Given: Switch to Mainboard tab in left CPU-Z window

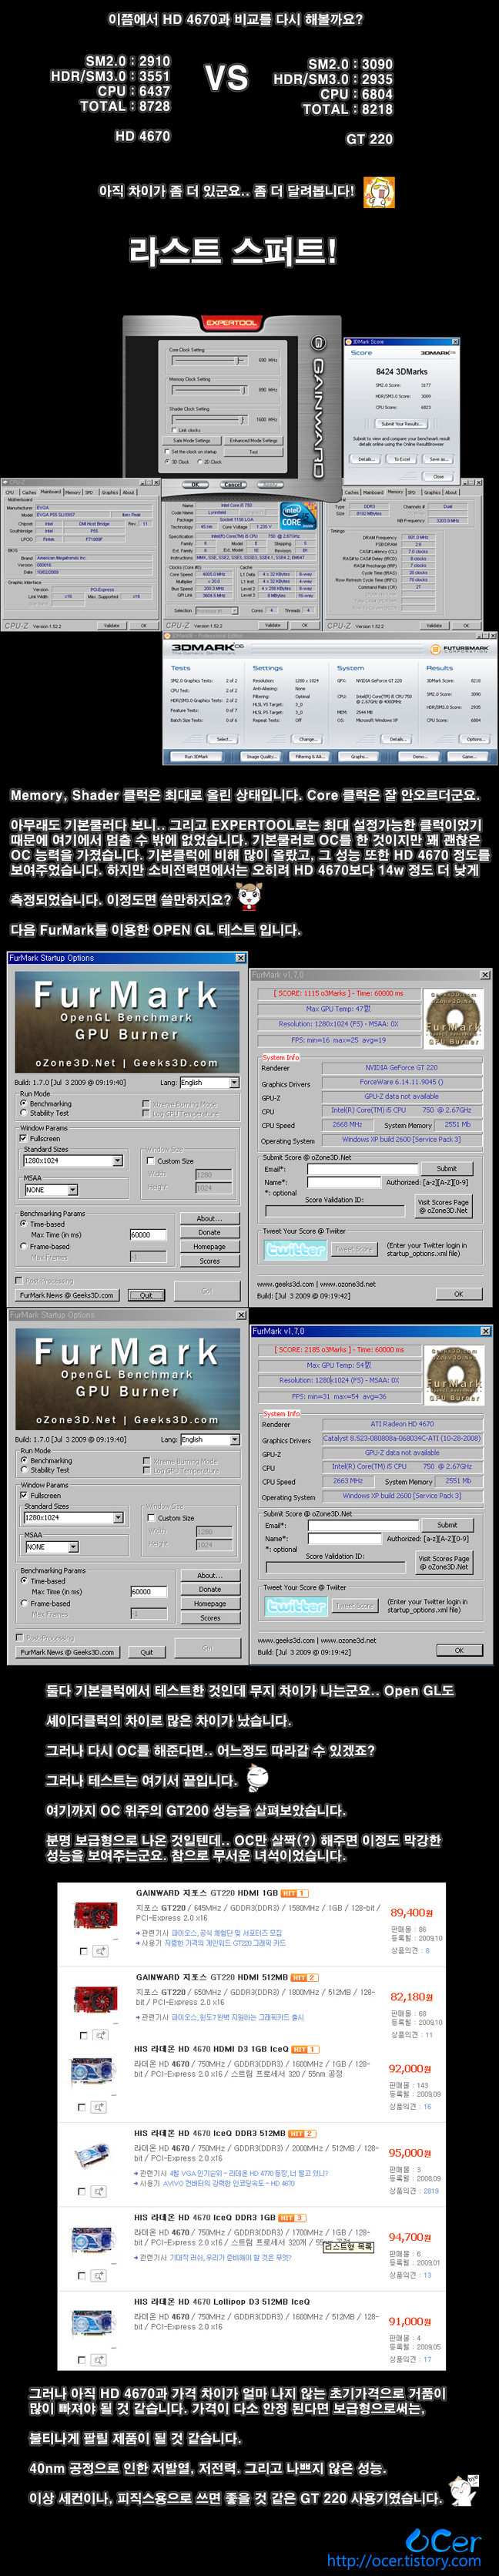Looking at the screenshot, I should pyautogui.click(x=51, y=492).
